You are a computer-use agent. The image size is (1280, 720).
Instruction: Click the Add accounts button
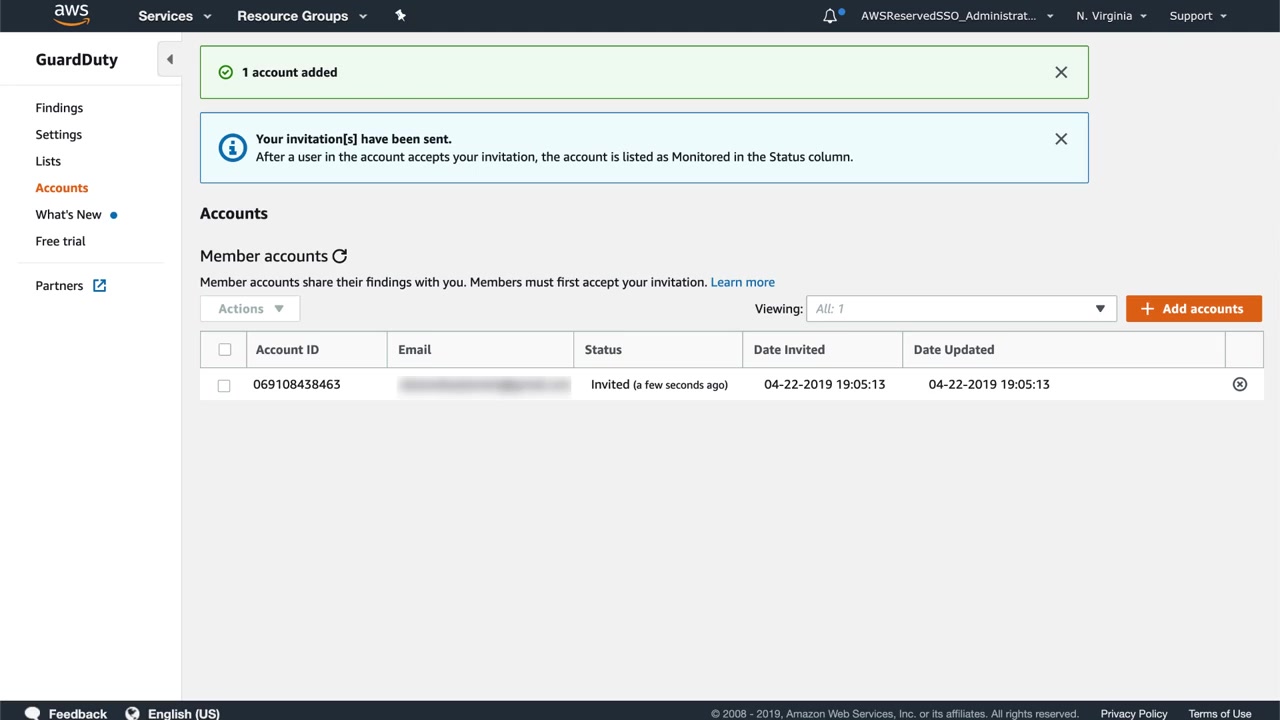click(1193, 309)
